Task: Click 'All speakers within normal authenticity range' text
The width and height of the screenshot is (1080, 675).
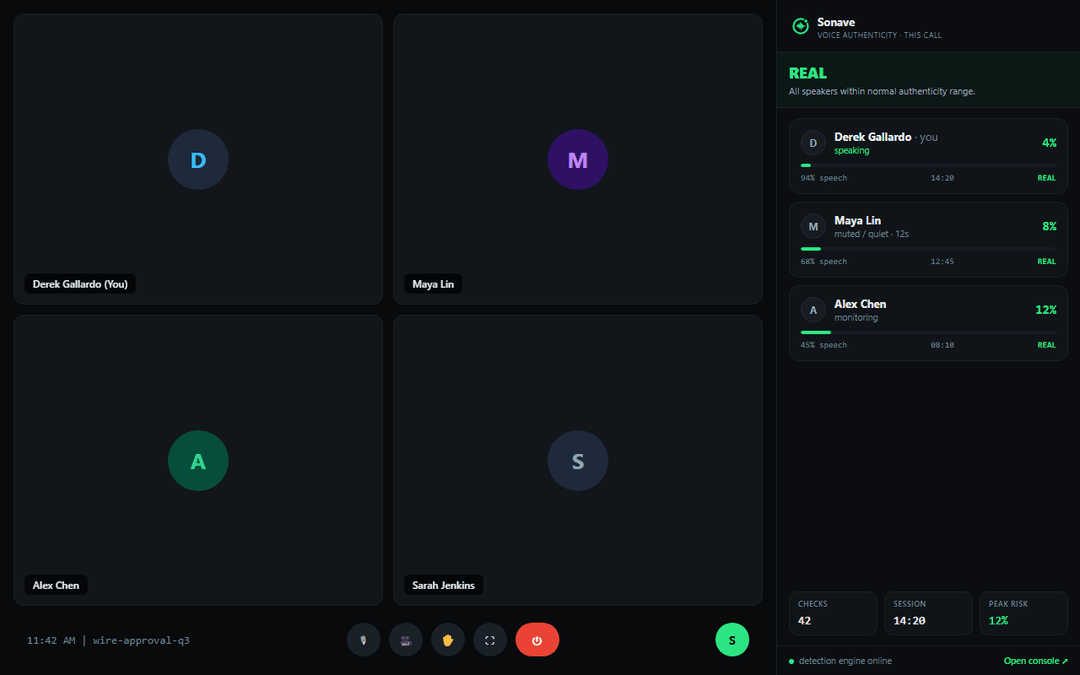Action: [x=882, y=91]
